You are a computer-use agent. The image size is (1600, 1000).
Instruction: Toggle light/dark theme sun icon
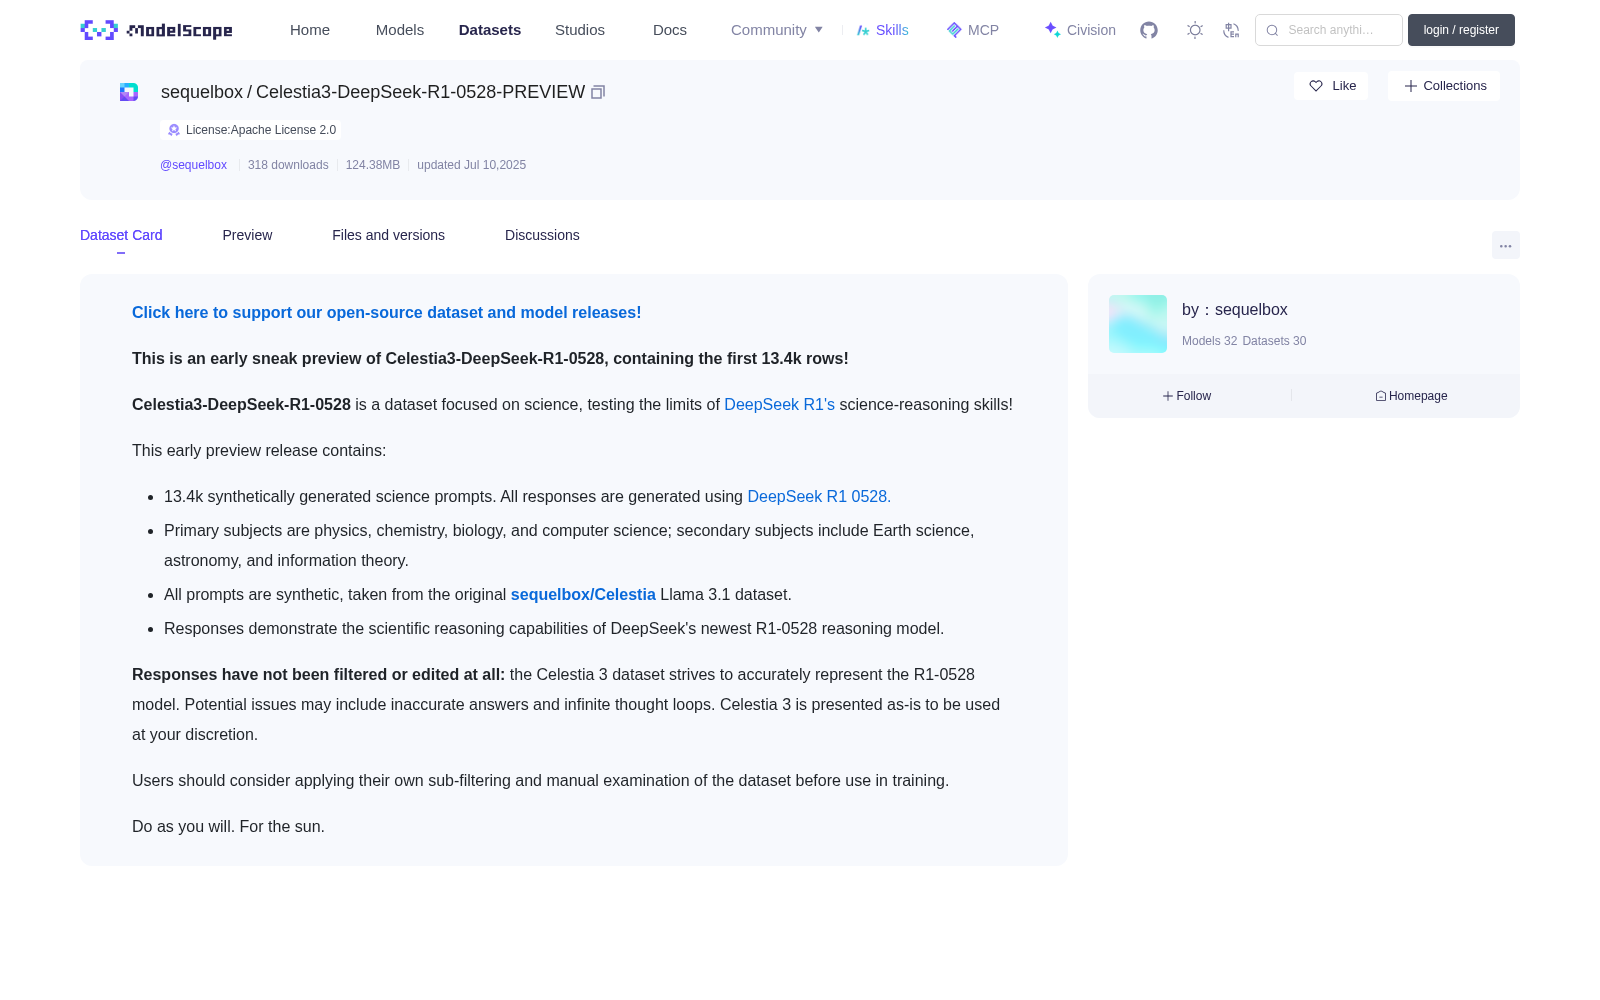coord(1195,30)
